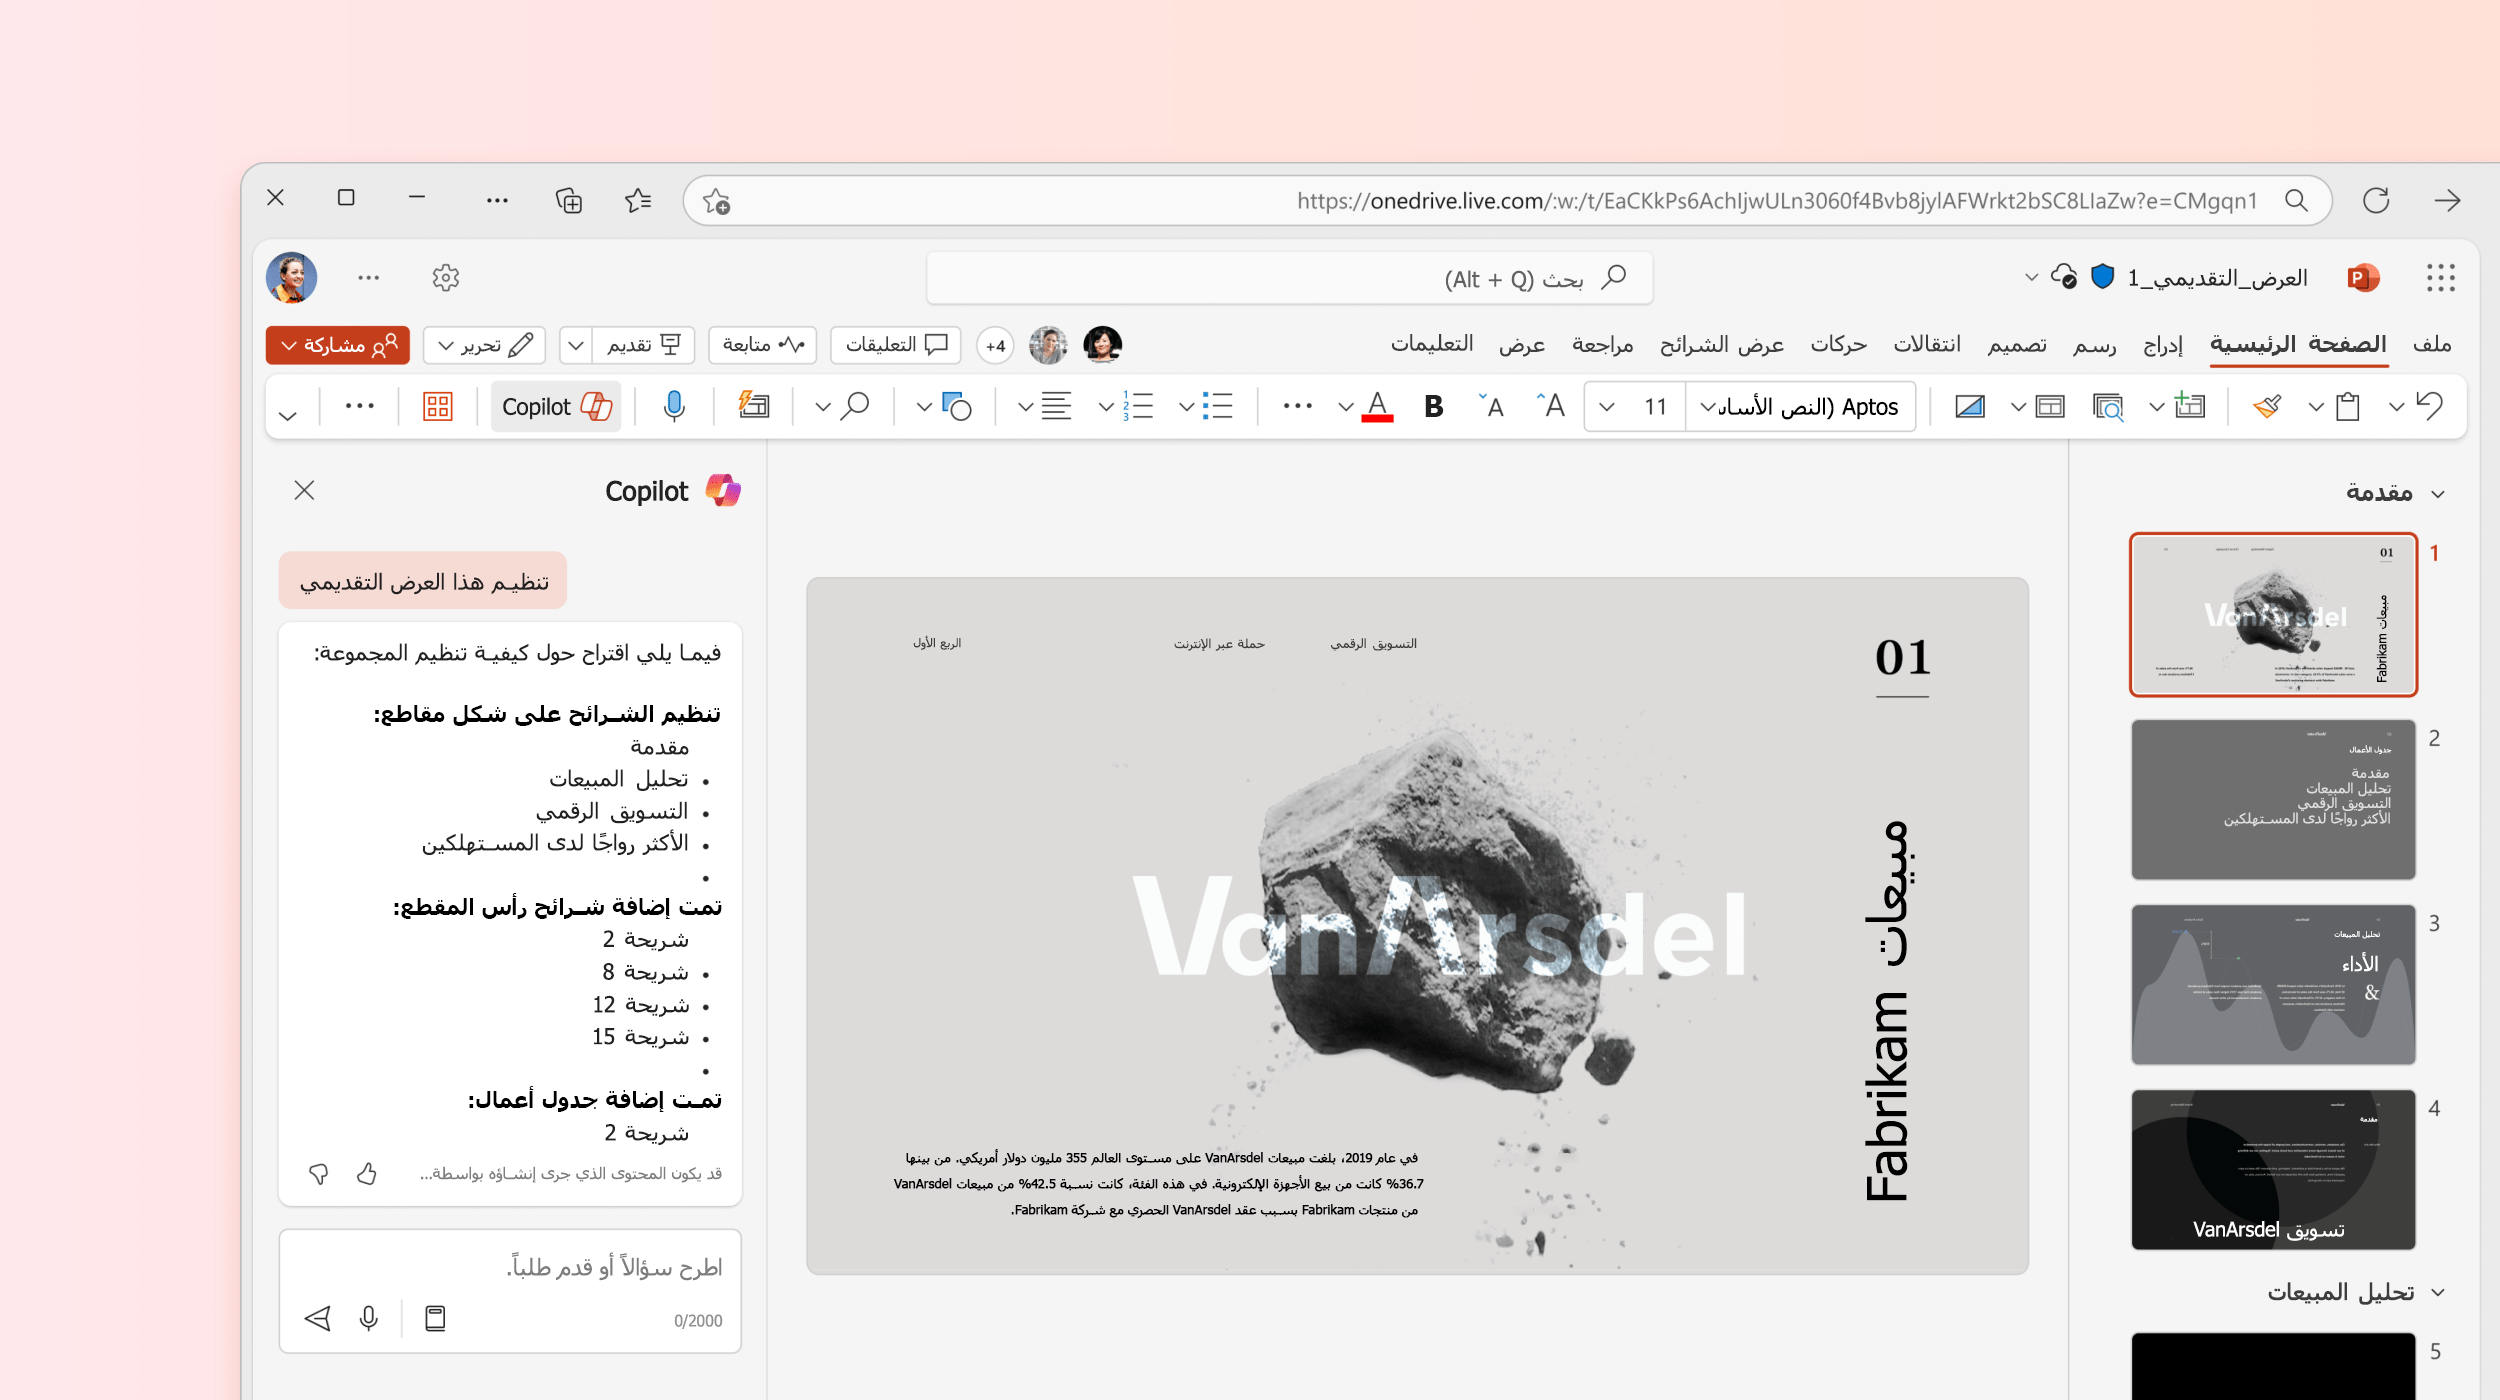
Task: Select slide 4 VanArsdel thumbnail
Action: pos(2273,1170)
